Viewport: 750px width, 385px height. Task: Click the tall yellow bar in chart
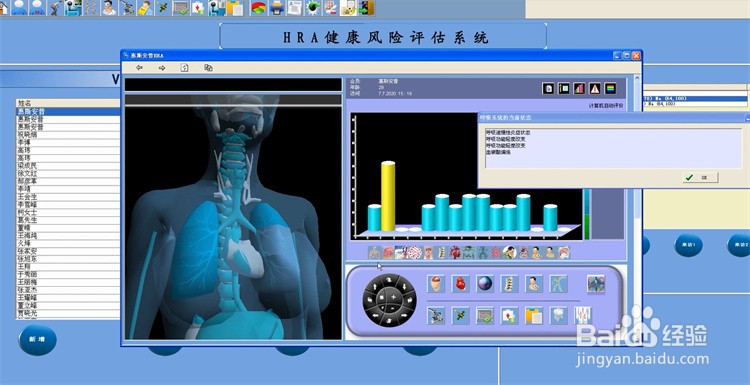(x=388, y=197)
